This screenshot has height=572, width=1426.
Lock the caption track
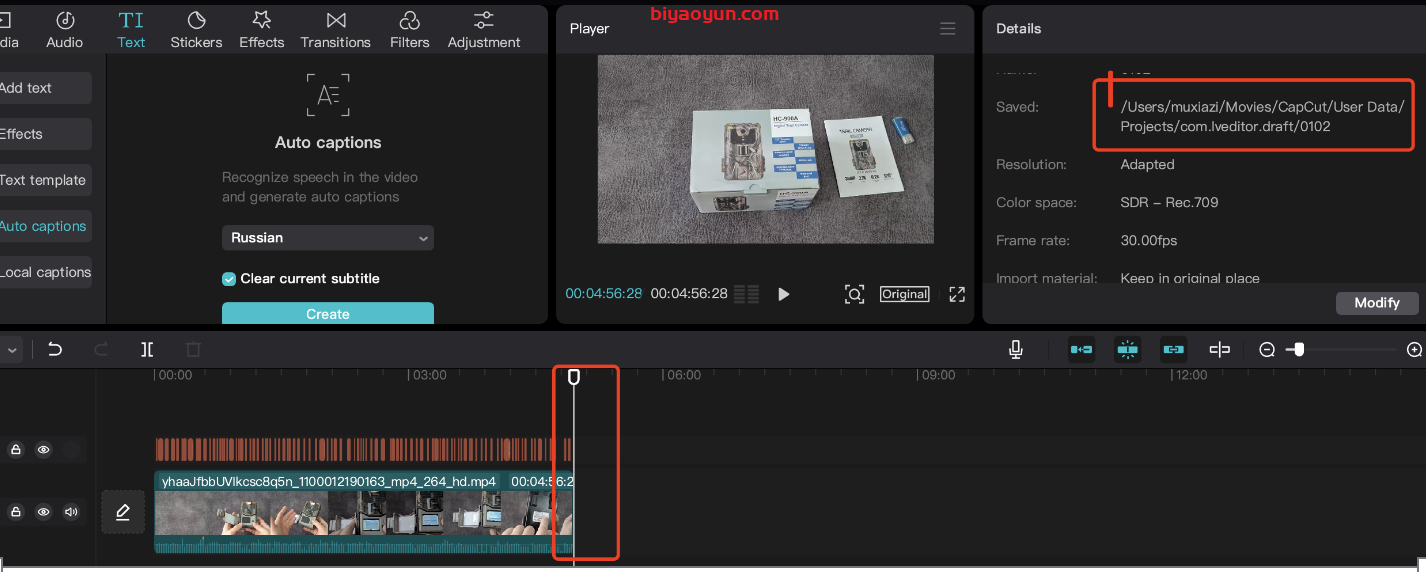[16, 450]
